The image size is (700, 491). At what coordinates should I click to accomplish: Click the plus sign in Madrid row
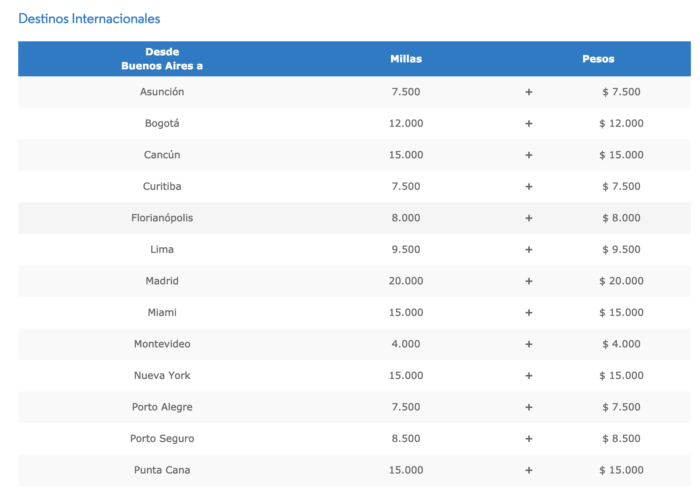click(x=529, y=281)
